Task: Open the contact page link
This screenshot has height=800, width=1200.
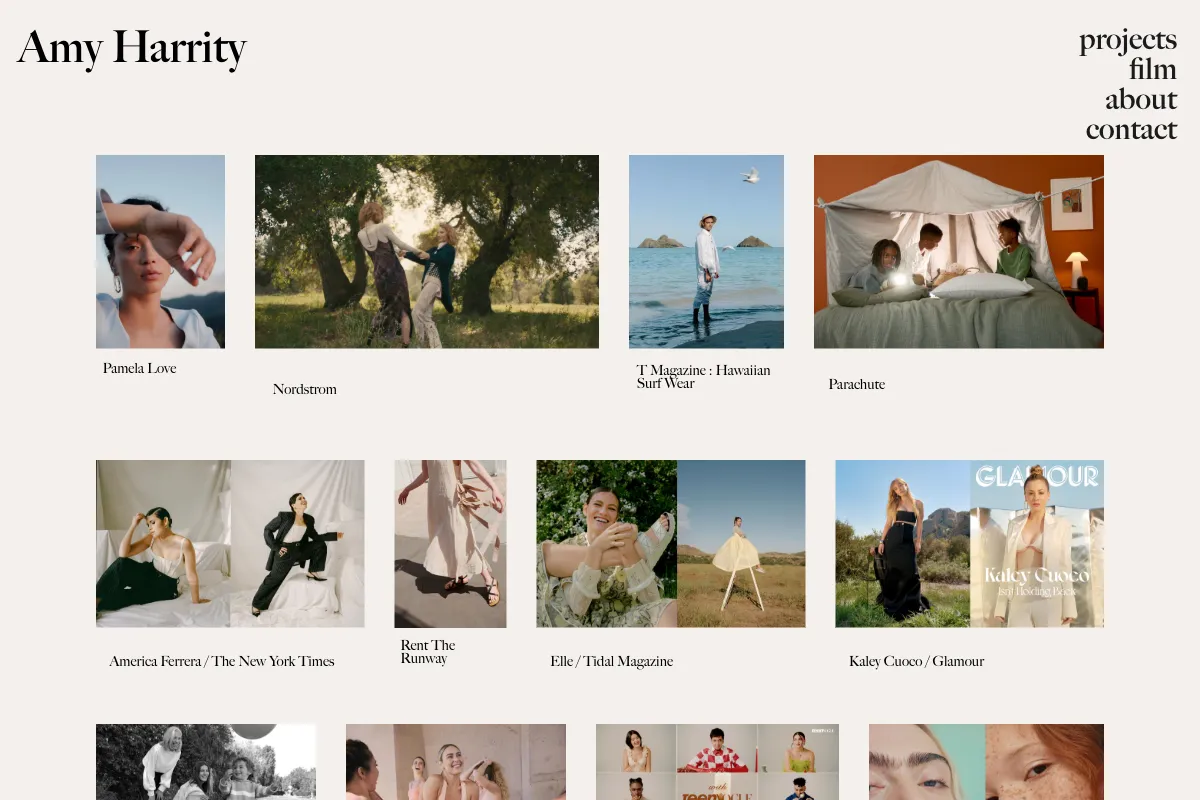Action: coord(1132,129)
